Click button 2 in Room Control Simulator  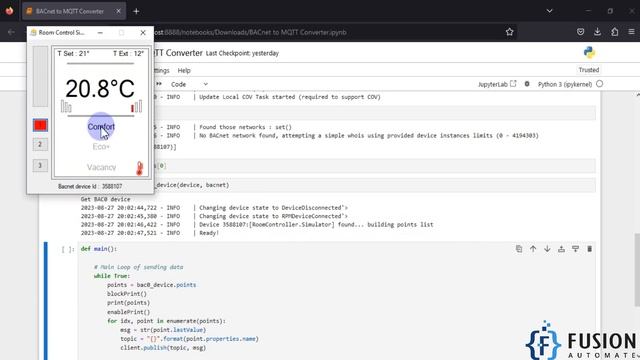pos(40,144)
